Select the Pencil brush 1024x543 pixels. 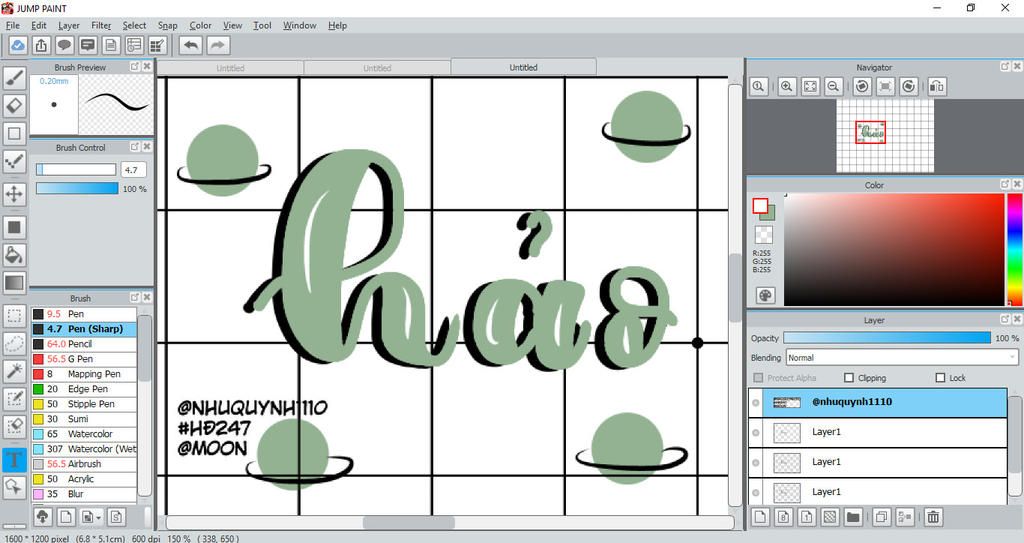[x=84, y=344]
